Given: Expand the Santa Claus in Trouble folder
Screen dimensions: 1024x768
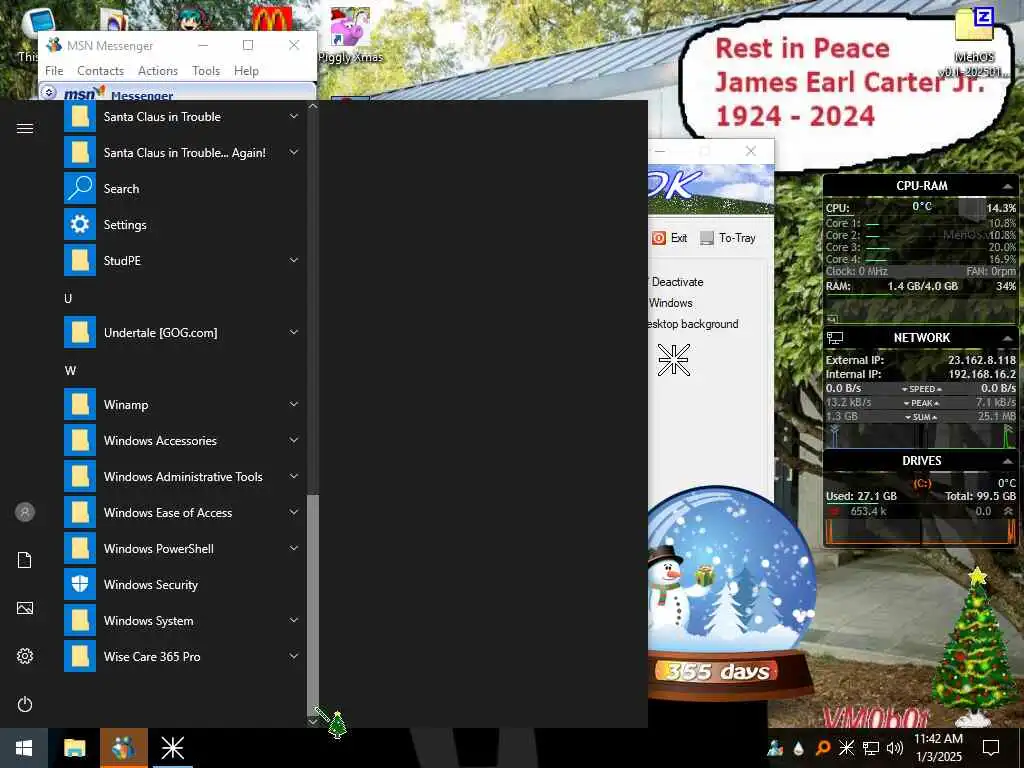Looking at the screenshot, I should (x=294, y=116).
